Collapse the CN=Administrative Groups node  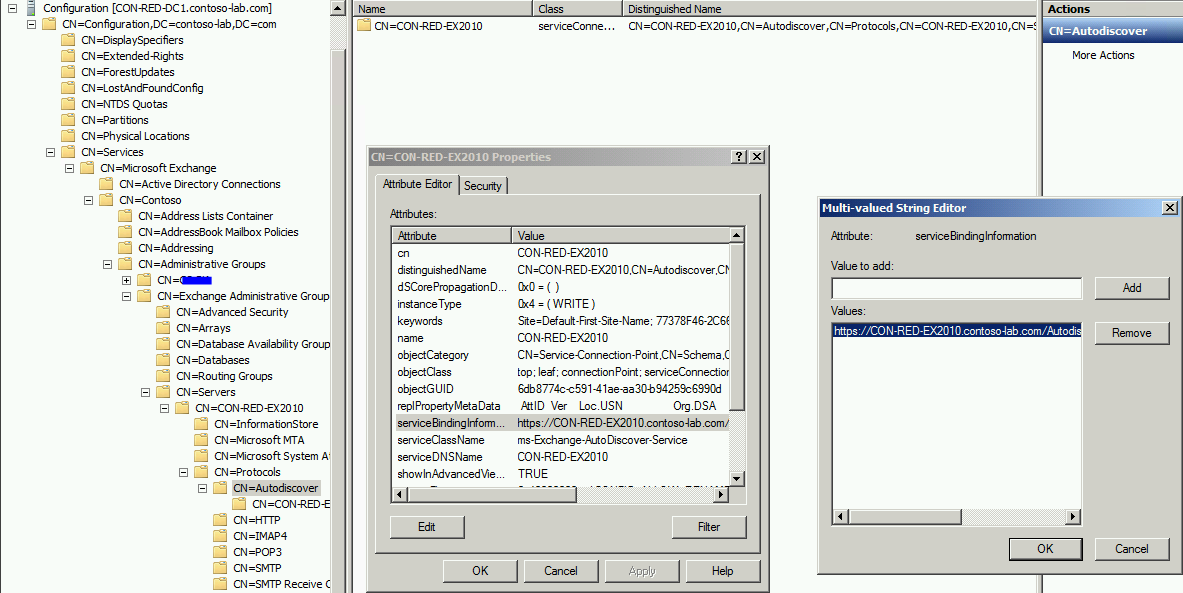pos(107,264)
